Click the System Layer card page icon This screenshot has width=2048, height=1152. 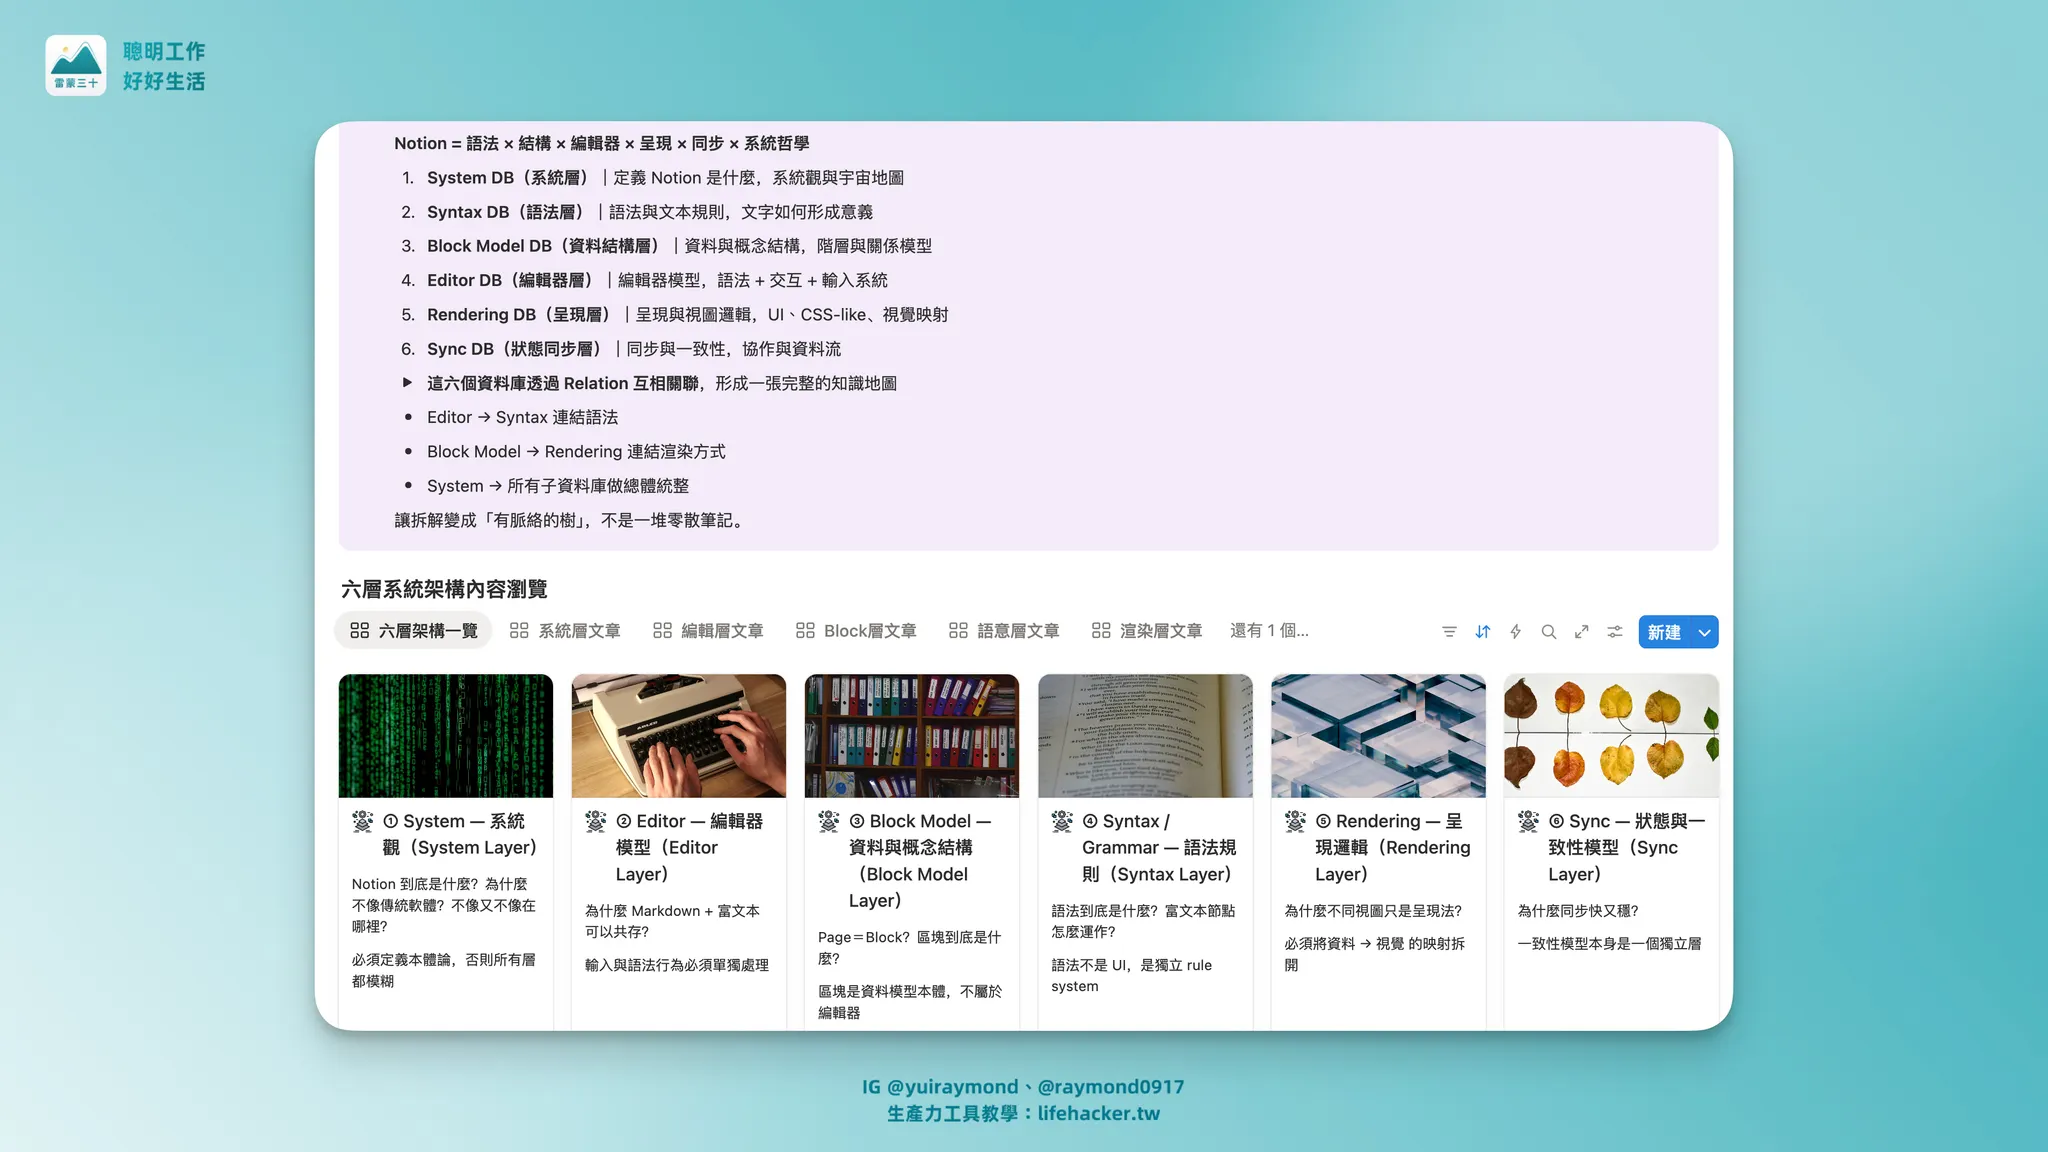point(363,822)
